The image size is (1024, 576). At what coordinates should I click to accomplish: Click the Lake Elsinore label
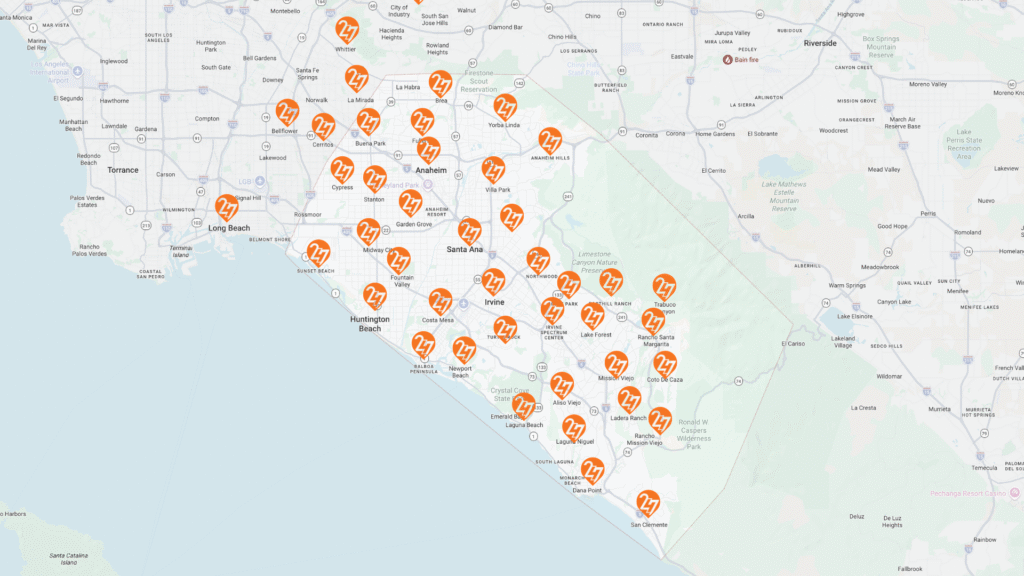[x=855, y=316]
